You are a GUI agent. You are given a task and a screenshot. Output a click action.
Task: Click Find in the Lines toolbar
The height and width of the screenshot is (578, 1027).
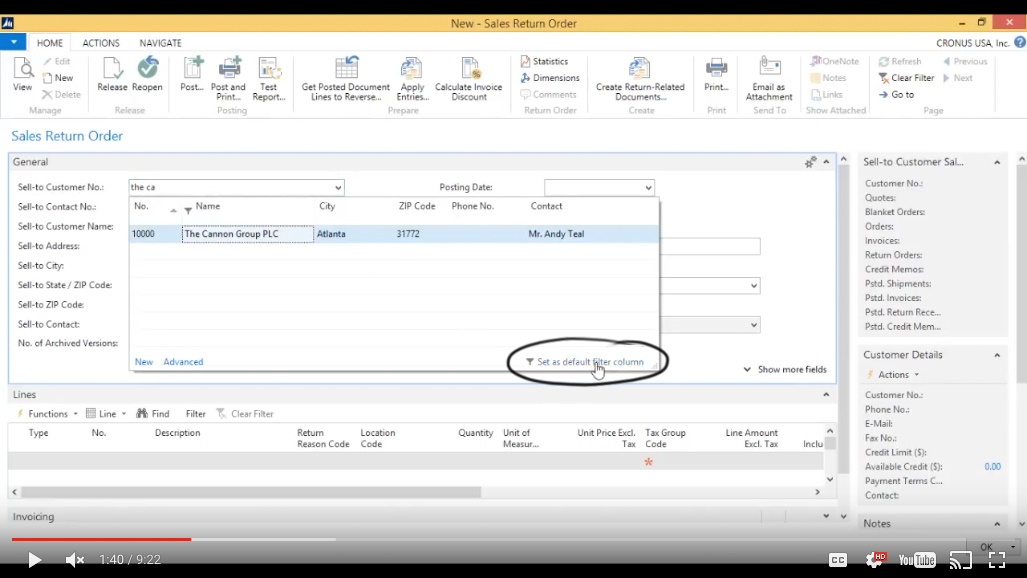pyautogui.click(x=153, y=414)
